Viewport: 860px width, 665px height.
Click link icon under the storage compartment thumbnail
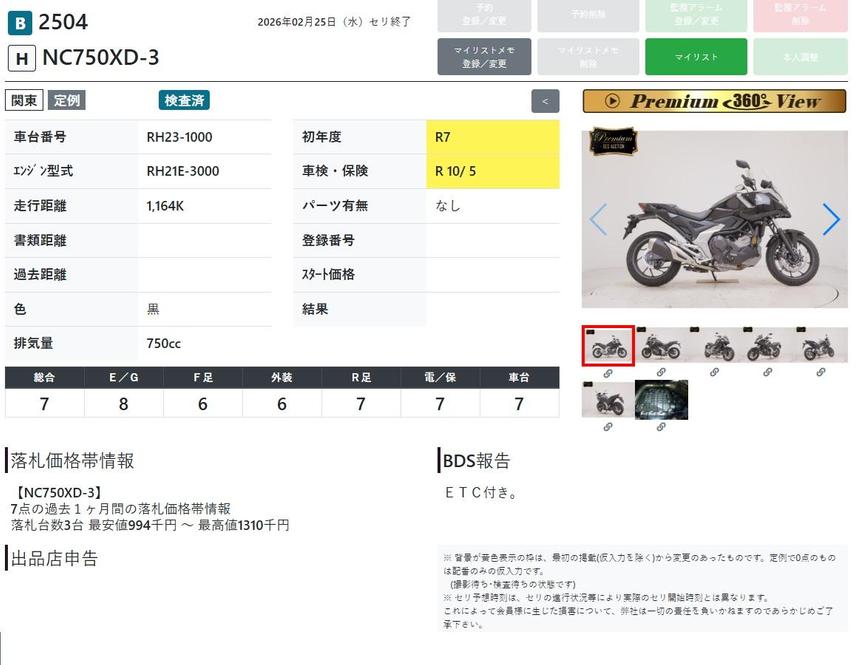pyautogui.click(x=661, y=427)
